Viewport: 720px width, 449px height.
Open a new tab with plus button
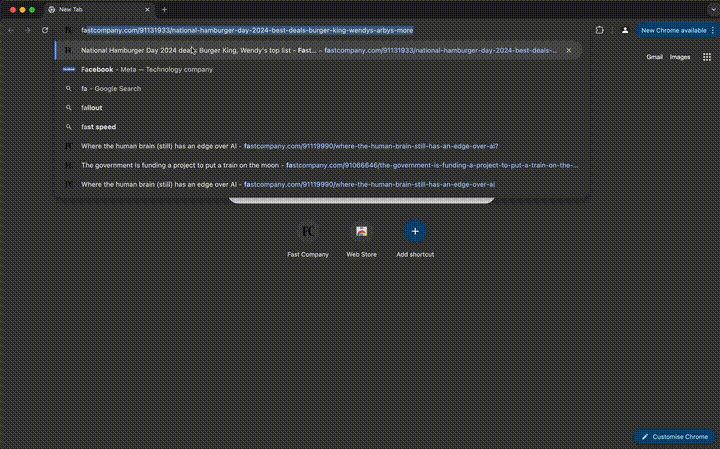(x=164, y=10)
